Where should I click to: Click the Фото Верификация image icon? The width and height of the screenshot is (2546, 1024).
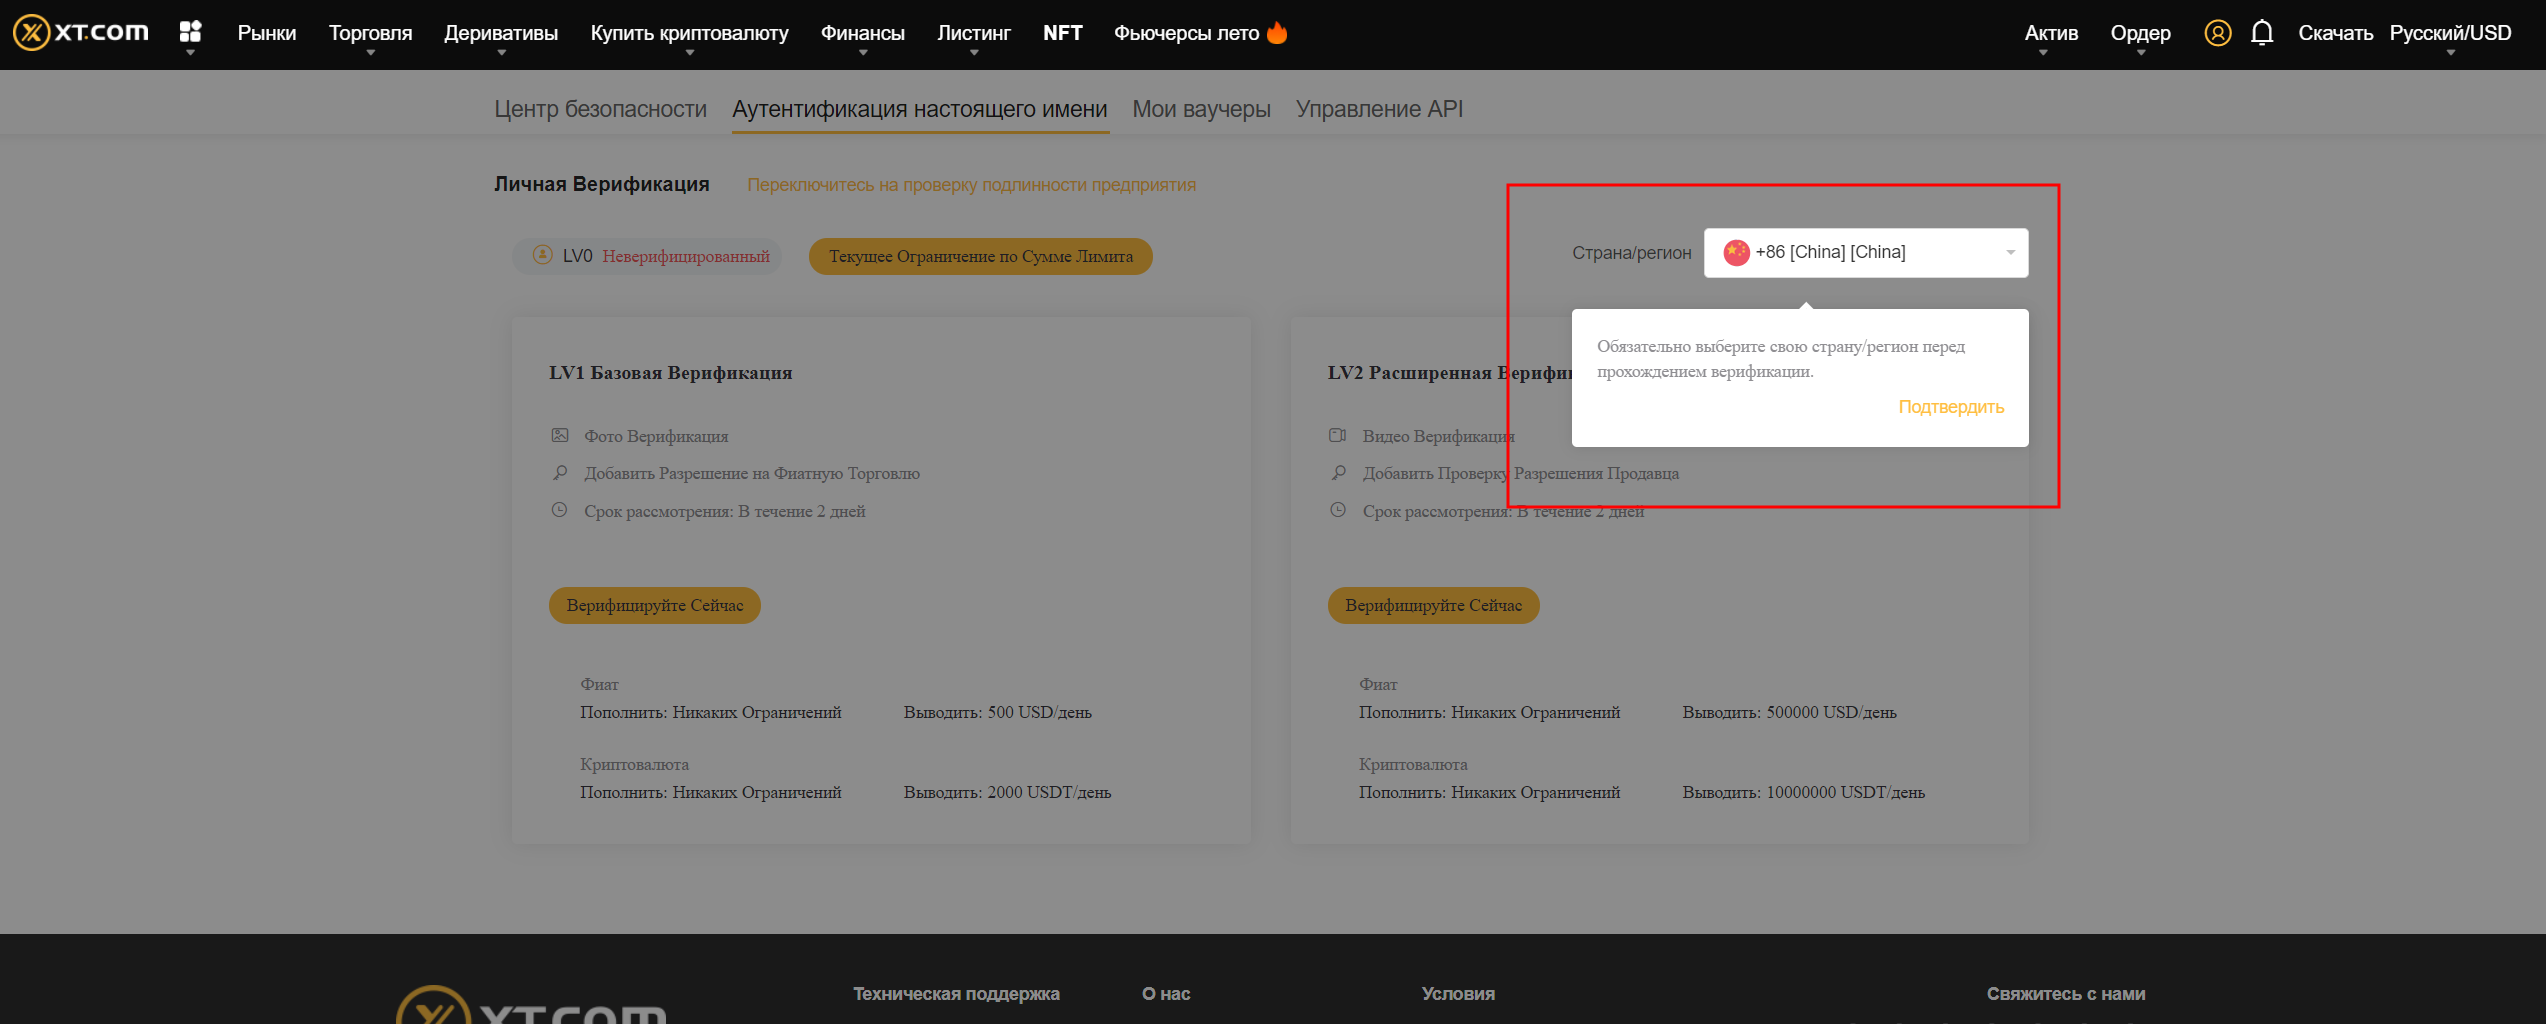click(560, 435)
